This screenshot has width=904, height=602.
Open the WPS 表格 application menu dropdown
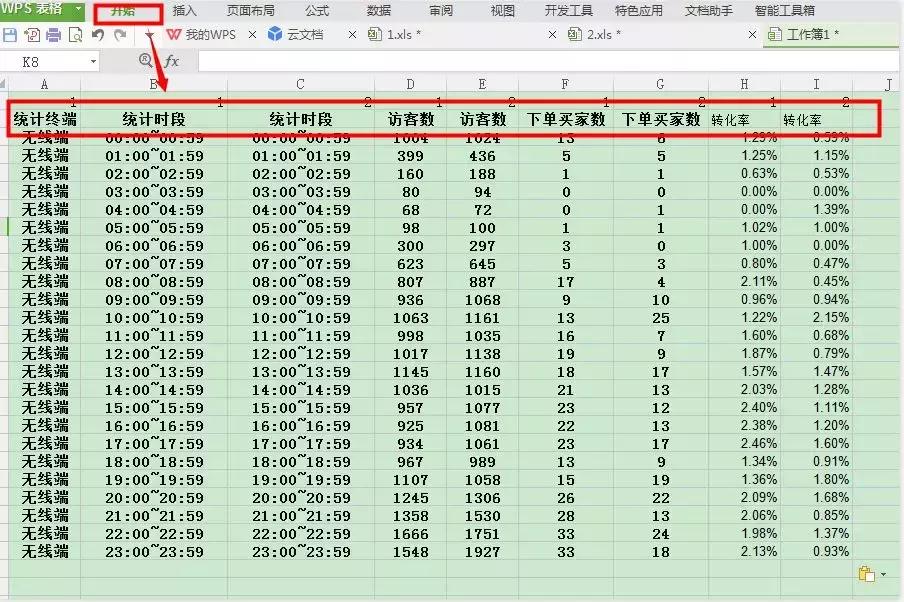pos(43,10)
